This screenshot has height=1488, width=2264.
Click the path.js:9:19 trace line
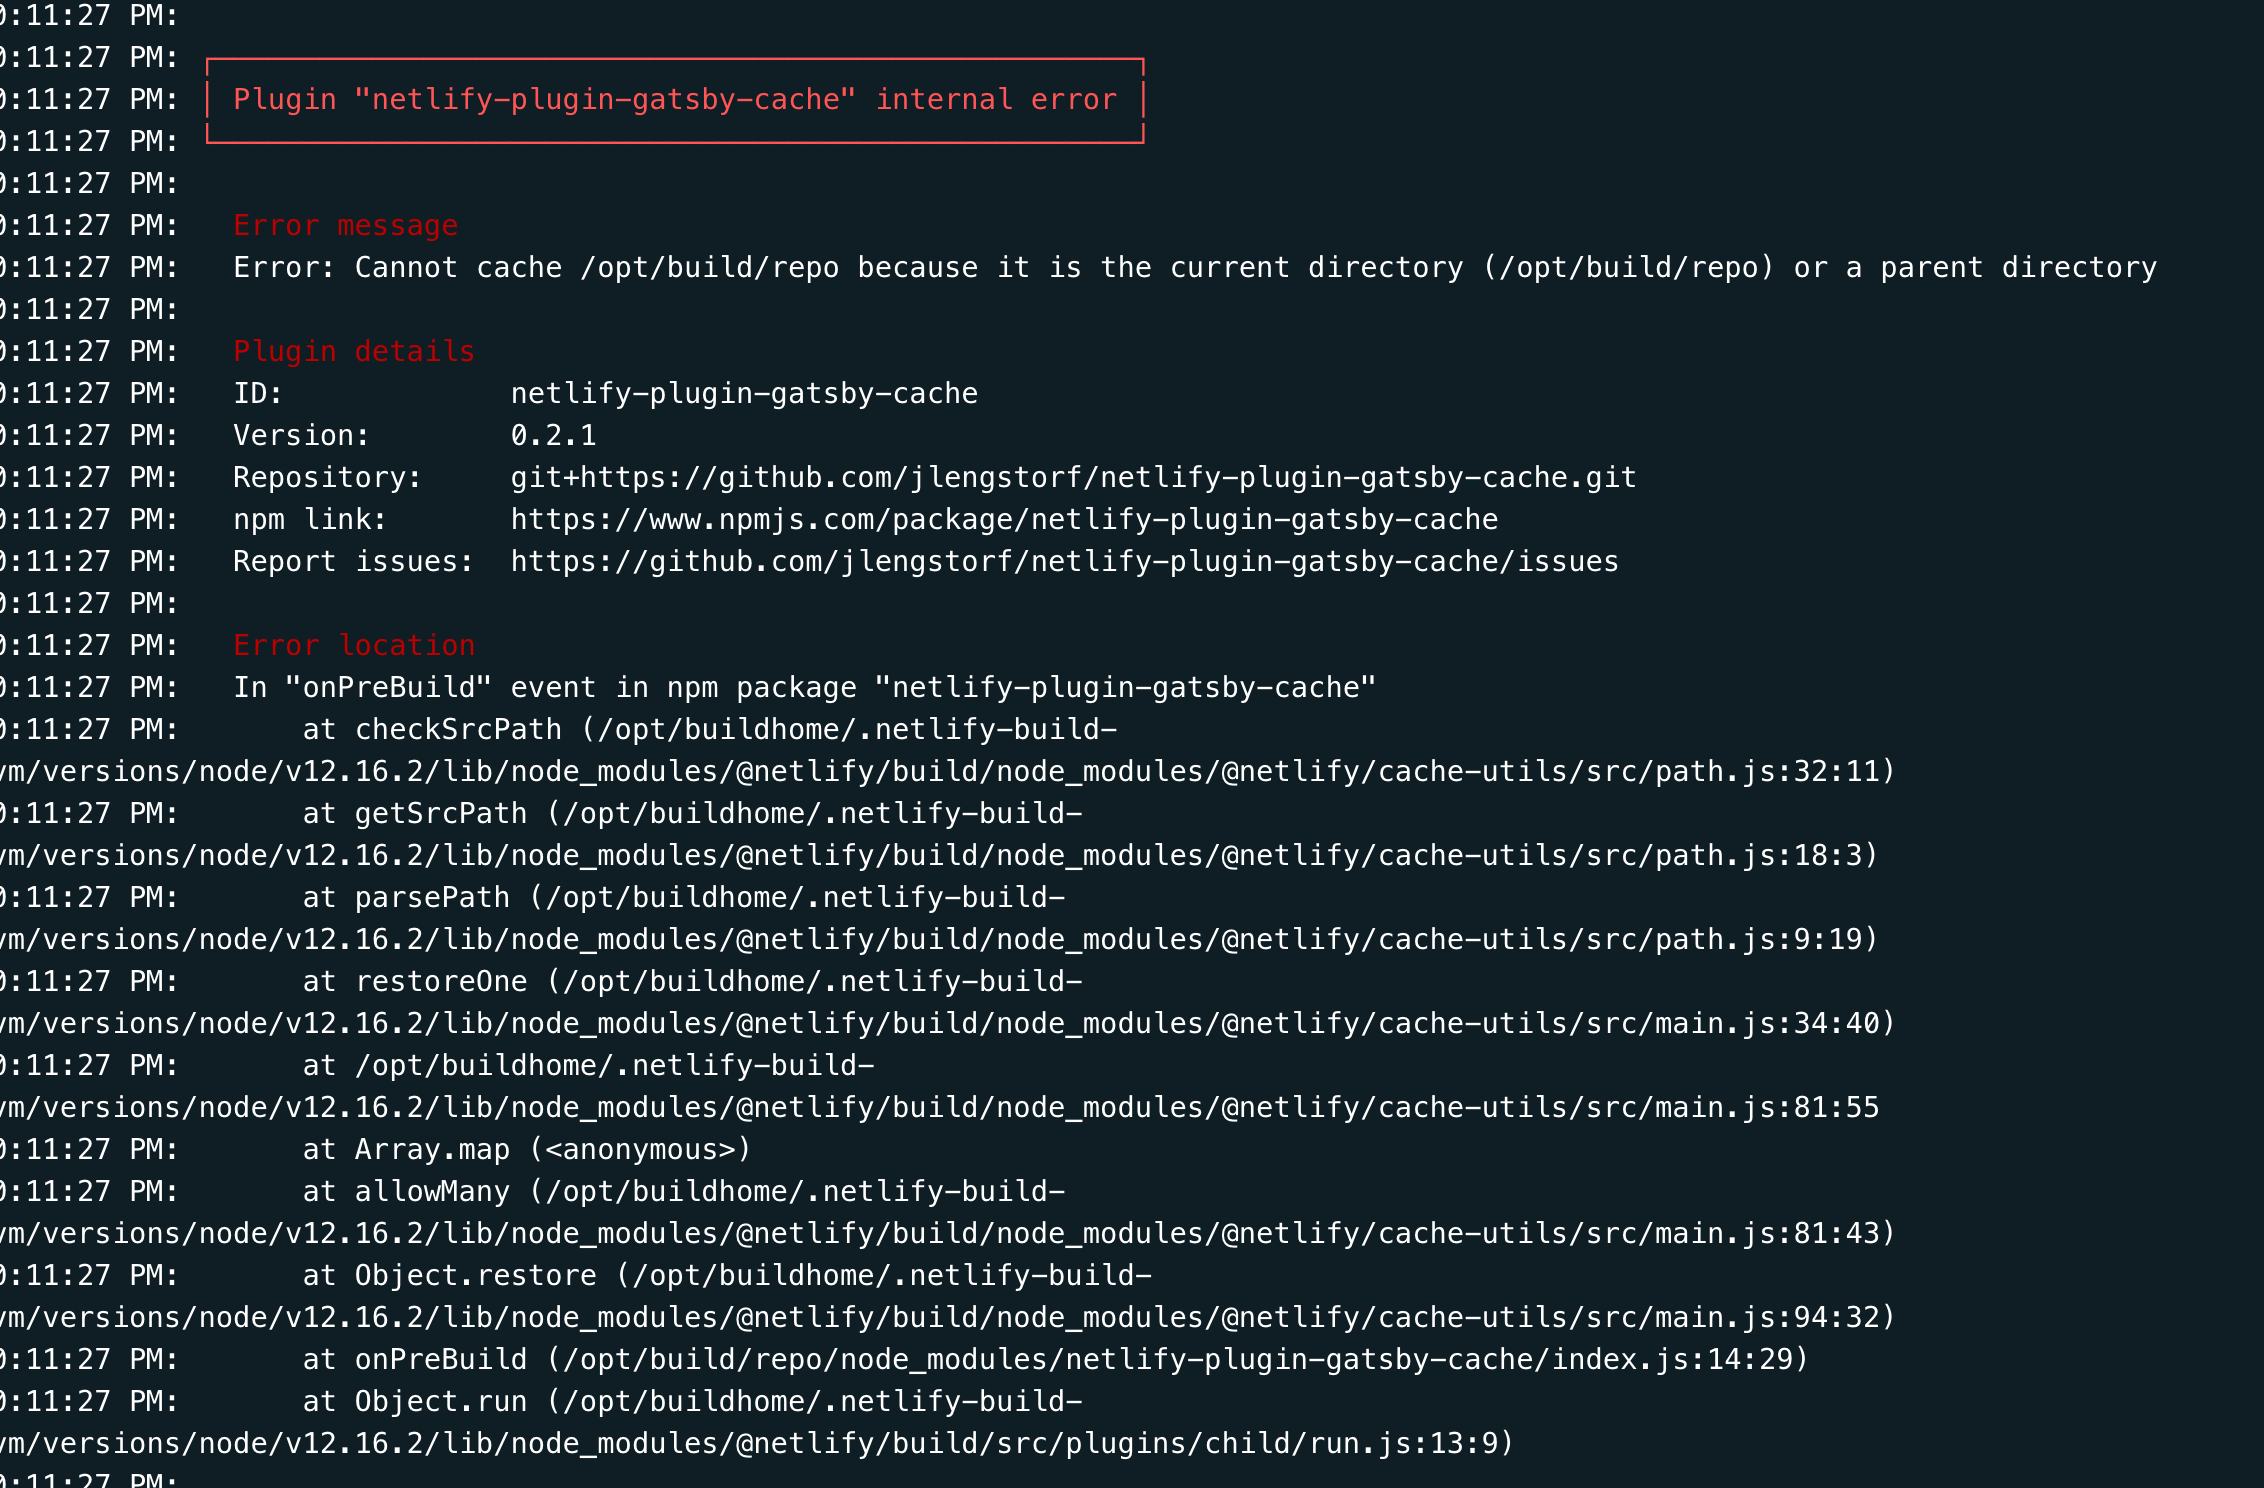pyautogui.click(x=939, y=940)
